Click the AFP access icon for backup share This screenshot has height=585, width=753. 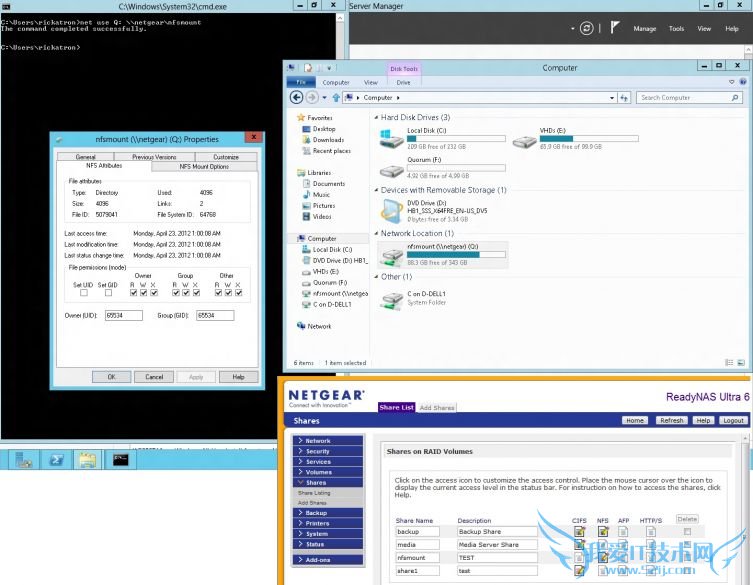click(x=623, y=531)
